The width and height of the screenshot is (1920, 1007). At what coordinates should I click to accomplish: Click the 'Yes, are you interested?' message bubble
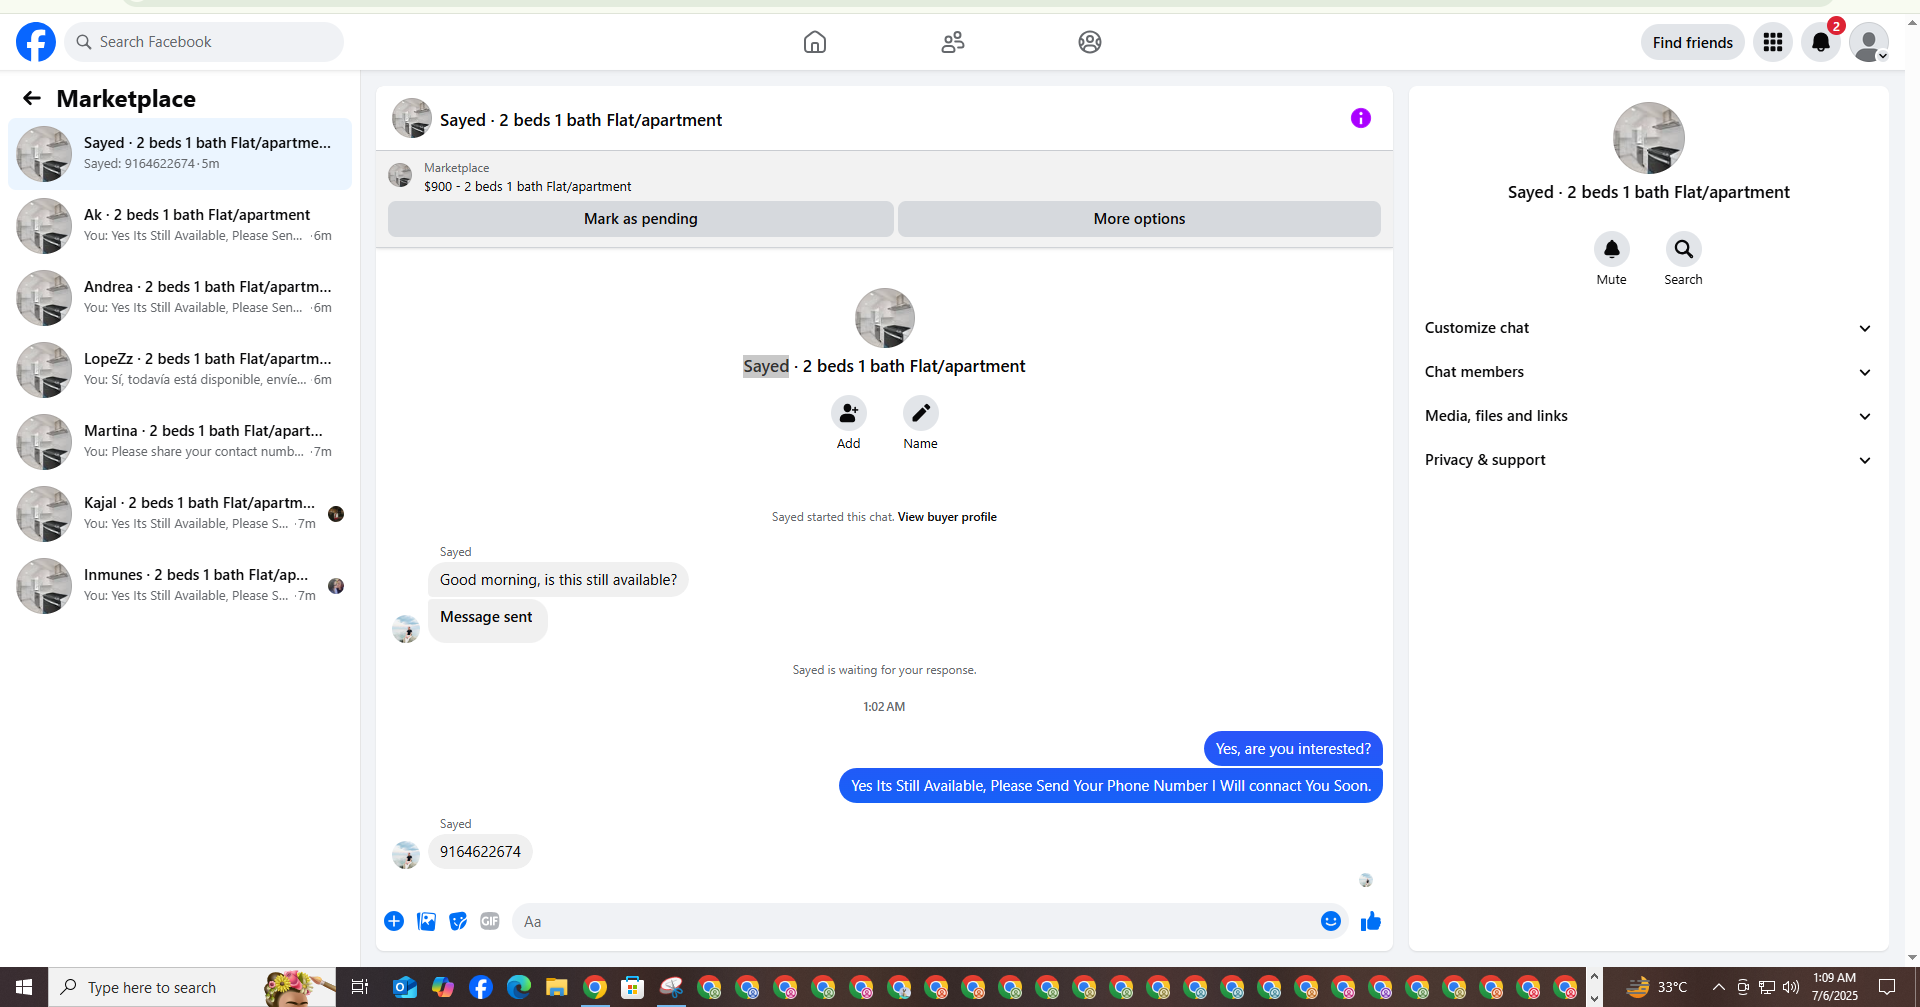click(x=1293, y=749)
